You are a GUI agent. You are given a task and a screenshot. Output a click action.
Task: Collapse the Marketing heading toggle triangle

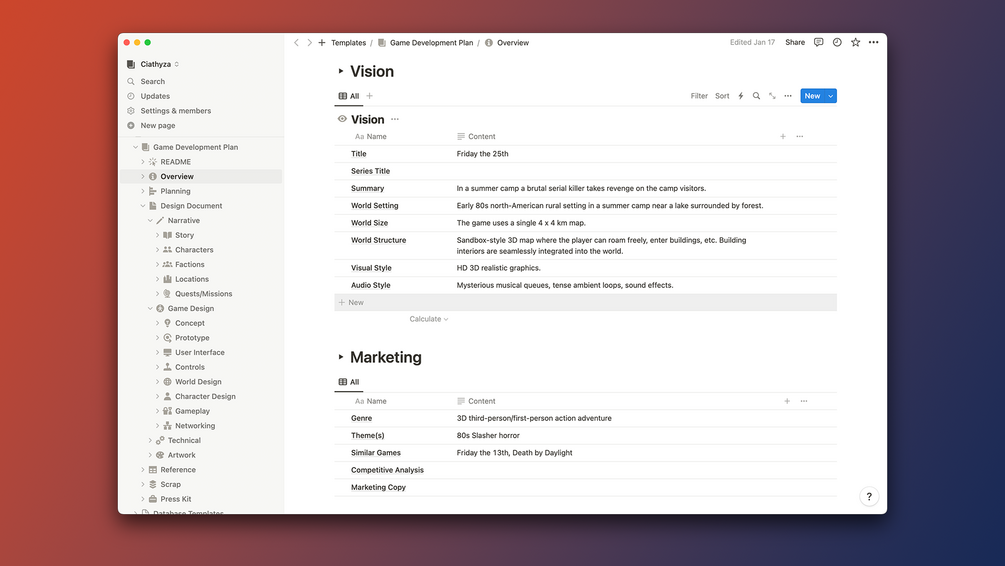click(341, 357)
